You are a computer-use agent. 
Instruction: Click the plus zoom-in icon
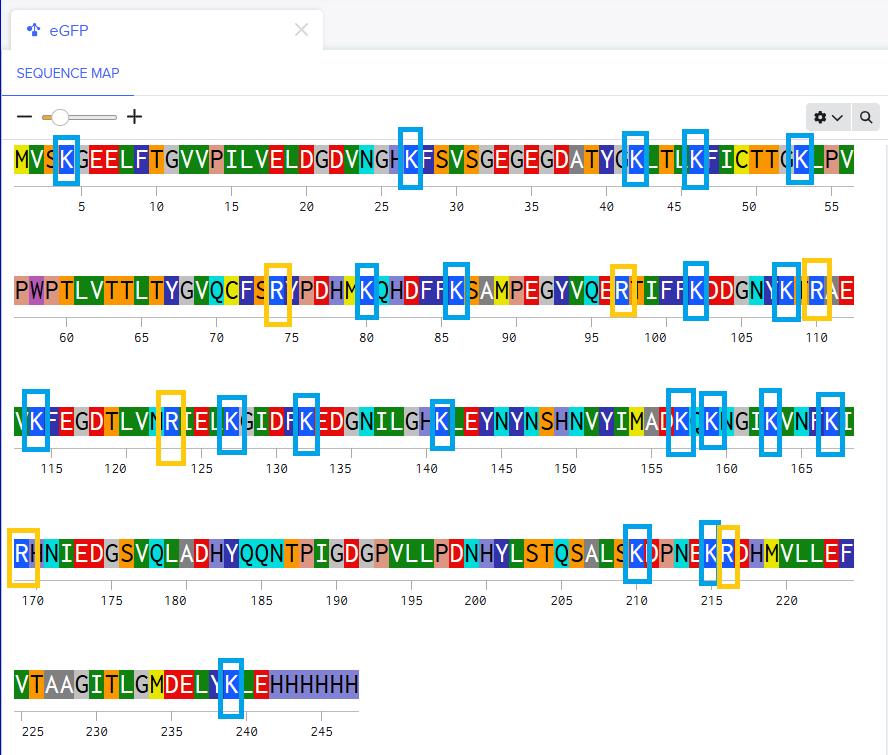(134, 117)
